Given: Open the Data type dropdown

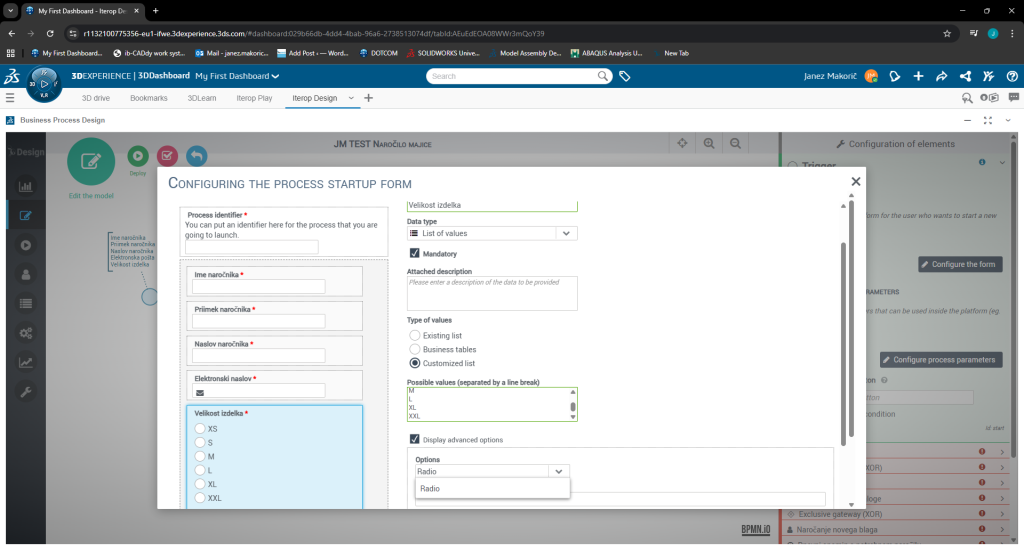Looking at the screenshot, I should (x=566, y=233).
